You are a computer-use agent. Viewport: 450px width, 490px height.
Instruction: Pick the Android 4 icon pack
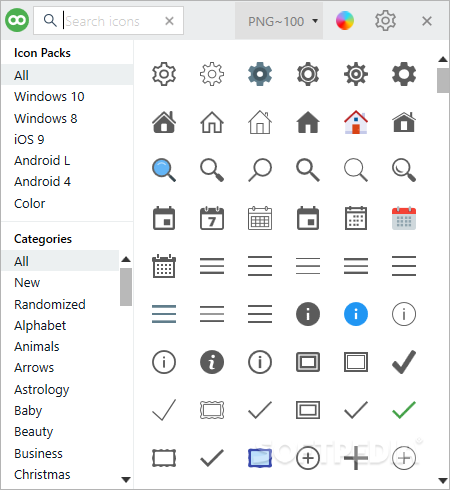42,182
